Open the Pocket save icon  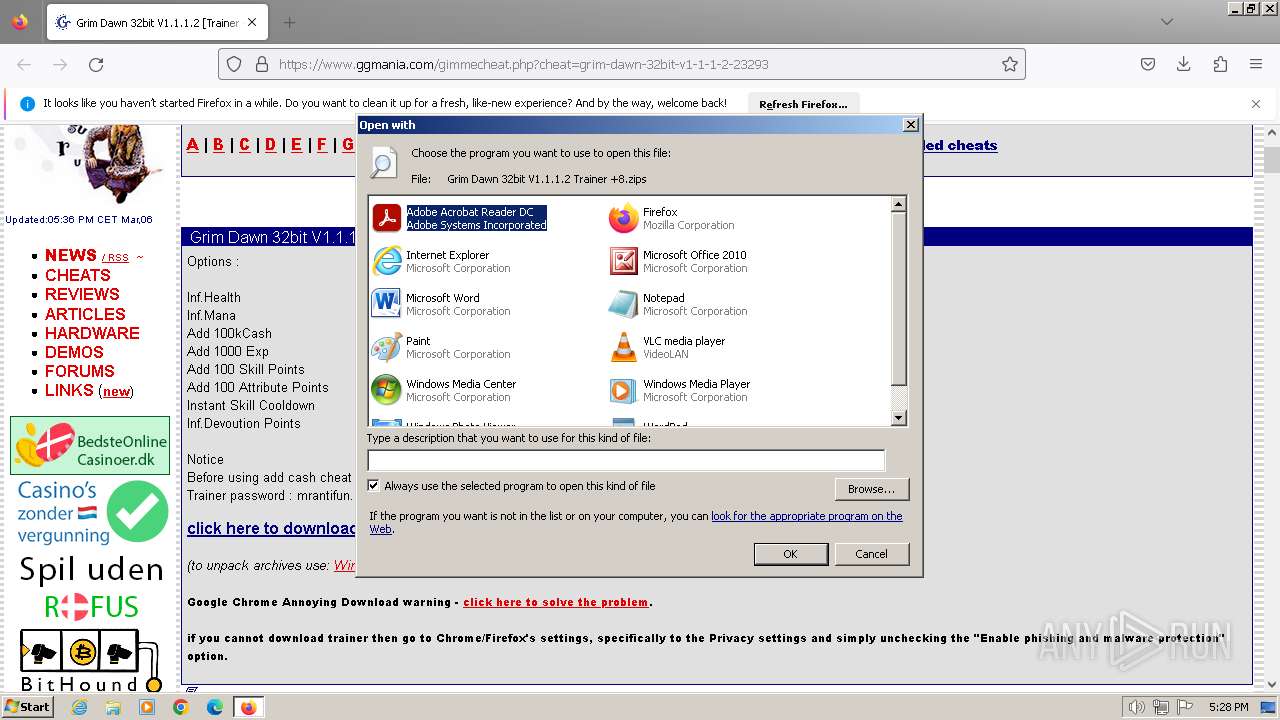coord(1148,64)
